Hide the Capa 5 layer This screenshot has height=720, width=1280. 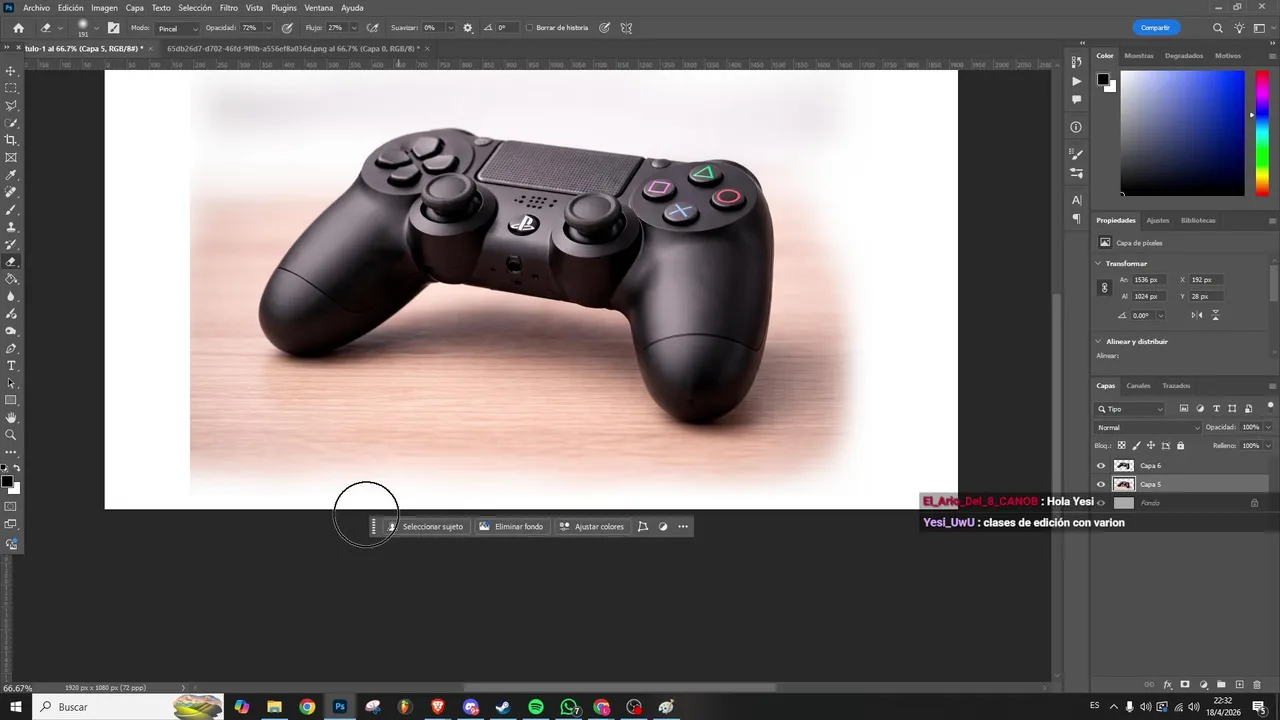click(1101, 485)
